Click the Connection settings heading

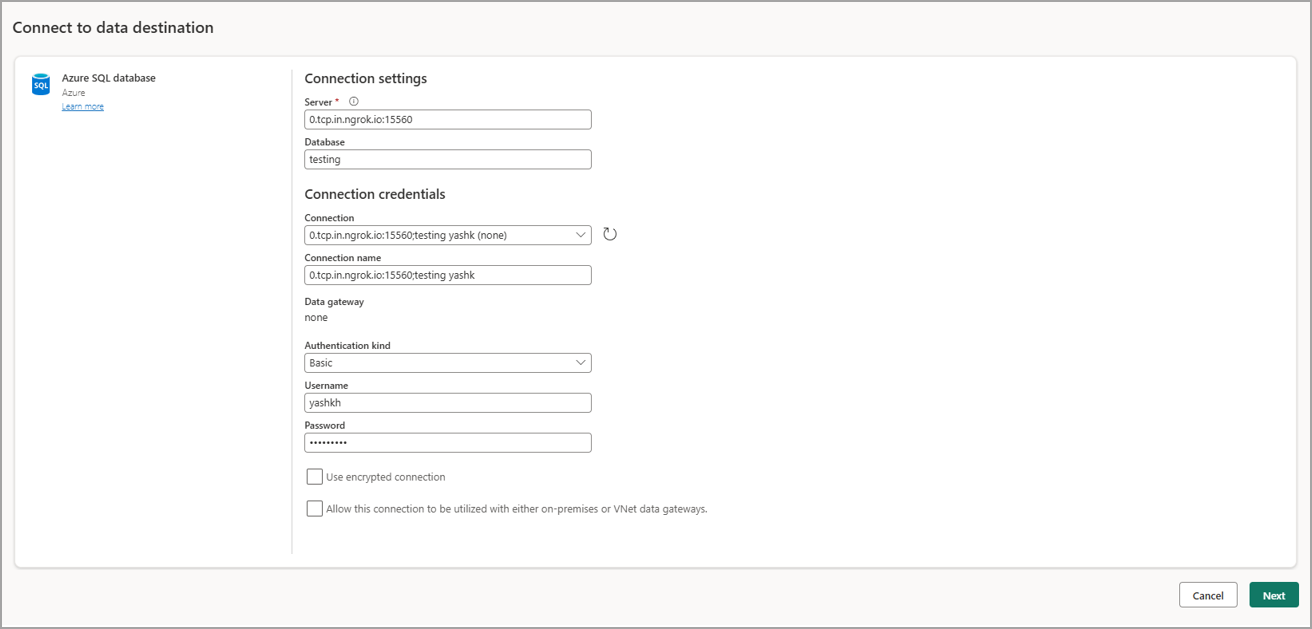pos(365,78)
